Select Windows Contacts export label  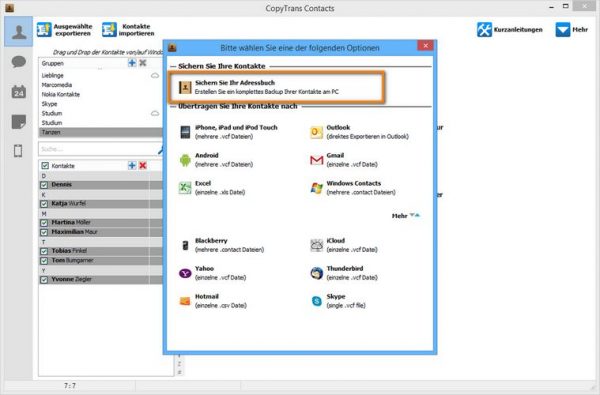[x=354, y=183]
